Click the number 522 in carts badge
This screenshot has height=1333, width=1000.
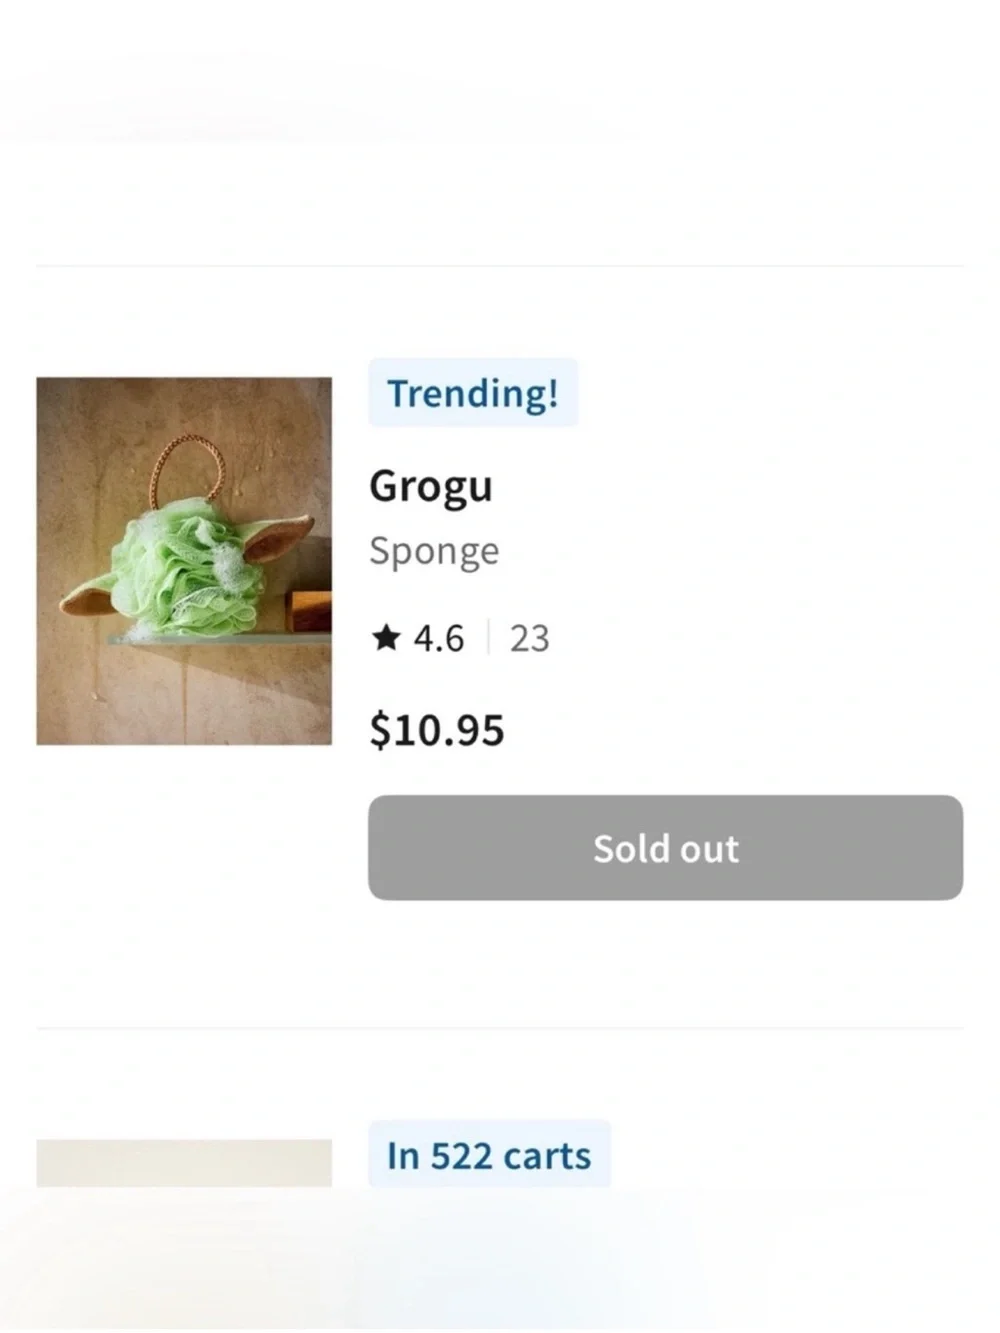(461, 1156)
